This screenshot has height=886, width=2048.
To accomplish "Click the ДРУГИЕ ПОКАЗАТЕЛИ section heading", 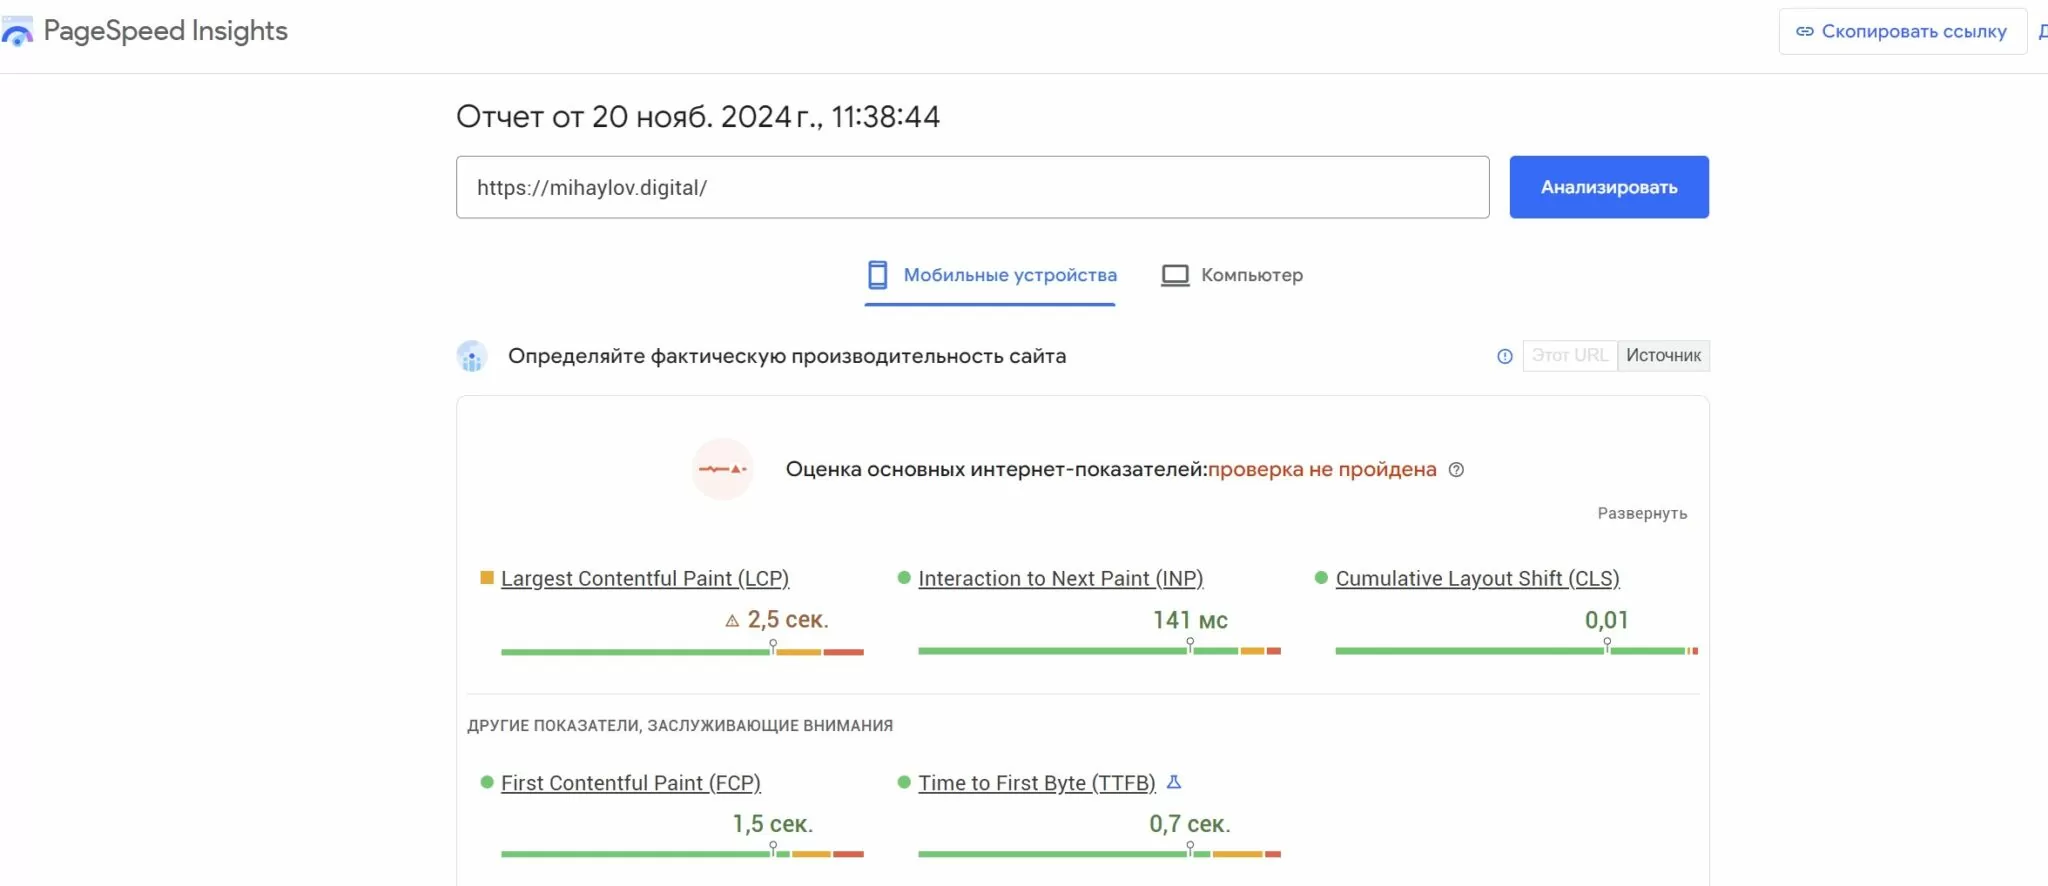I will (x=680, y=725).
